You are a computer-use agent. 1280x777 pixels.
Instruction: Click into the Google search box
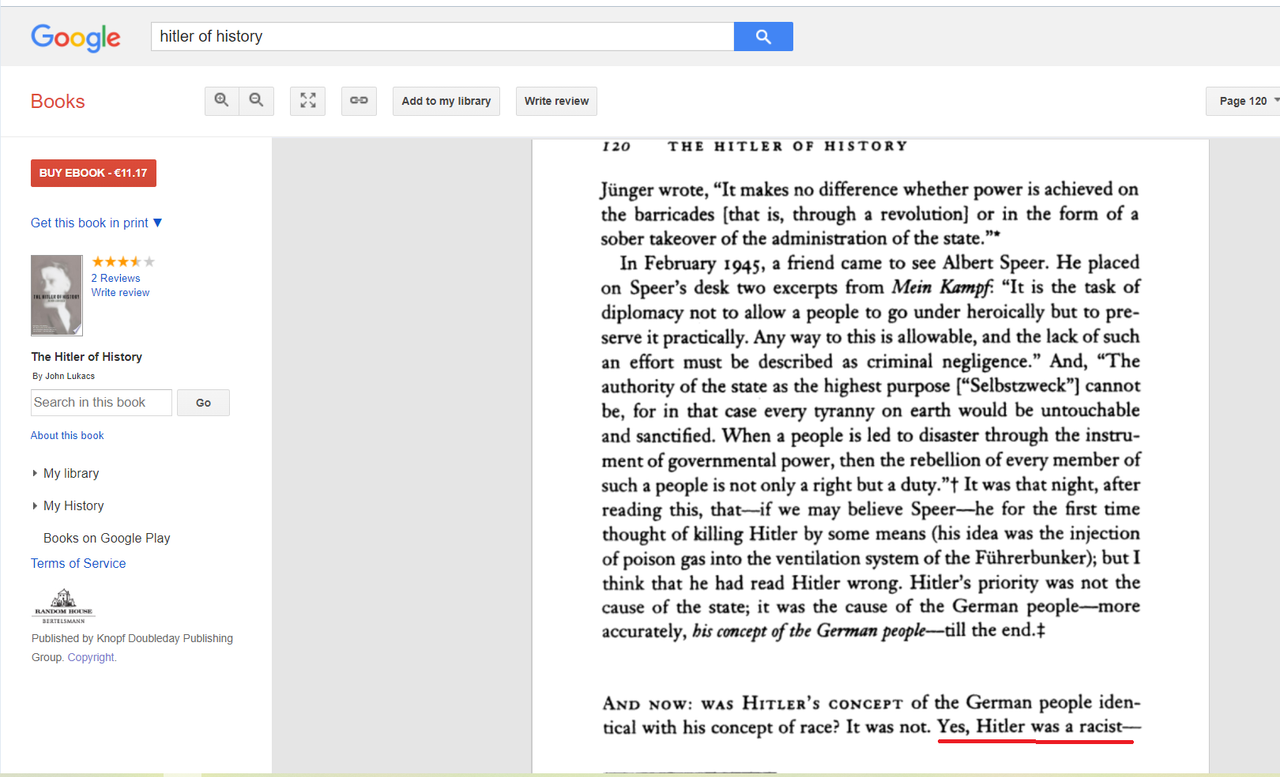click(x=442, y=37)
